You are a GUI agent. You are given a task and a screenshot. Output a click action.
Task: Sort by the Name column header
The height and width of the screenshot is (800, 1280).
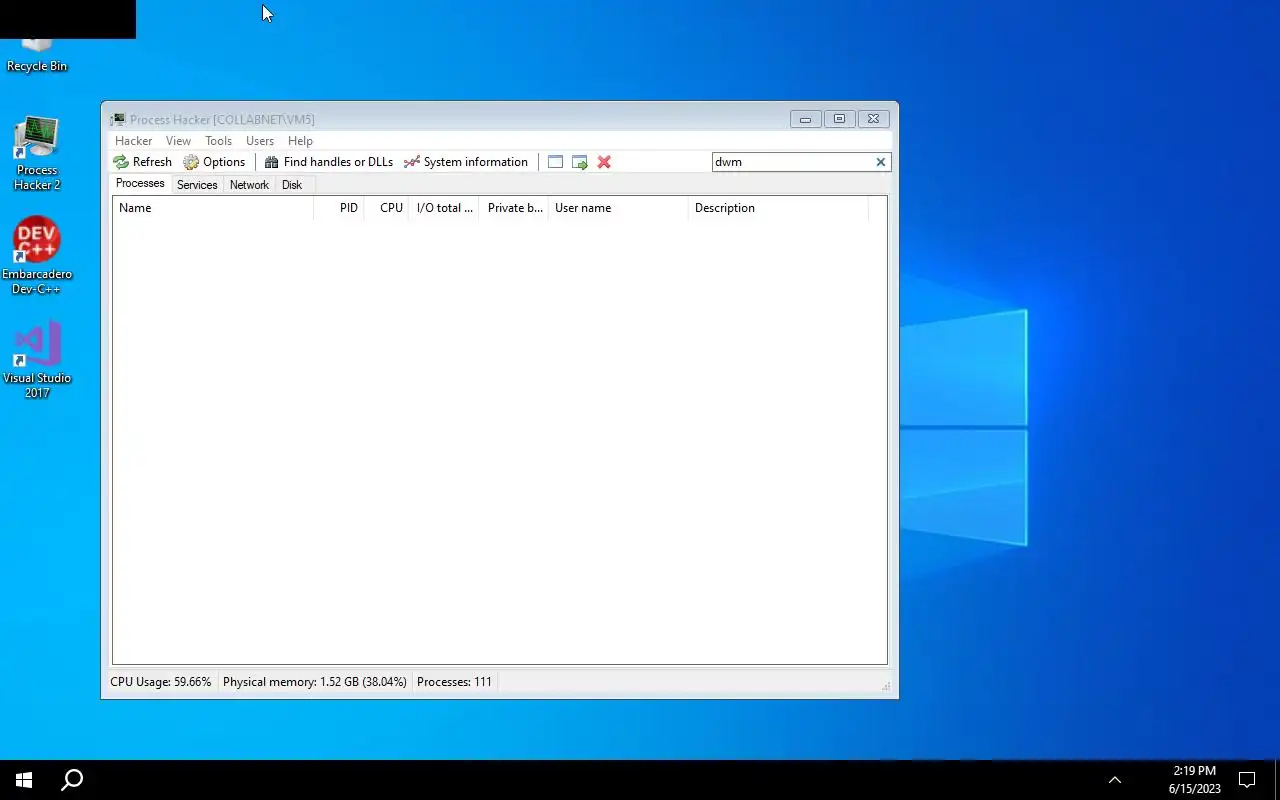click(213, 208)
